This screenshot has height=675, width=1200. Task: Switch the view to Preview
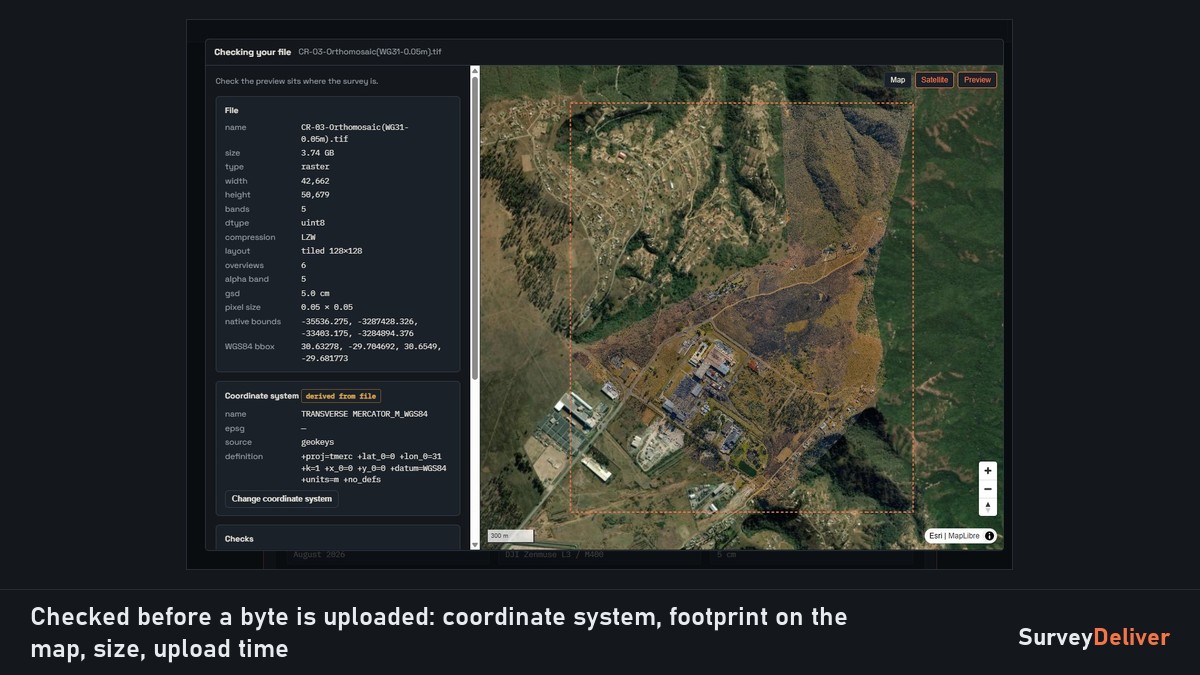point(977,80)
